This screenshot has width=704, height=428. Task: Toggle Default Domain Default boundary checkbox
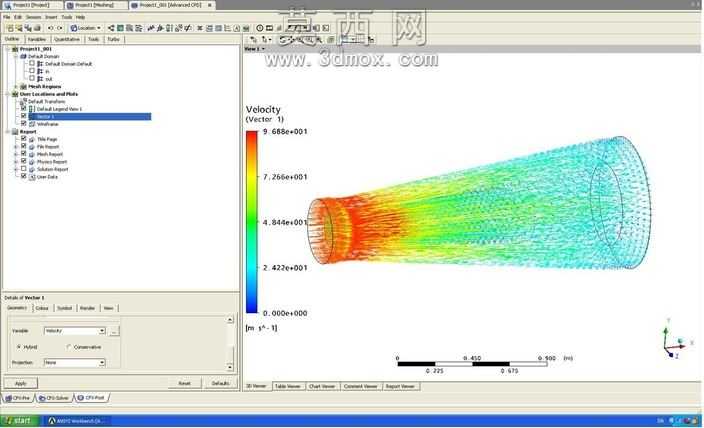32,64
